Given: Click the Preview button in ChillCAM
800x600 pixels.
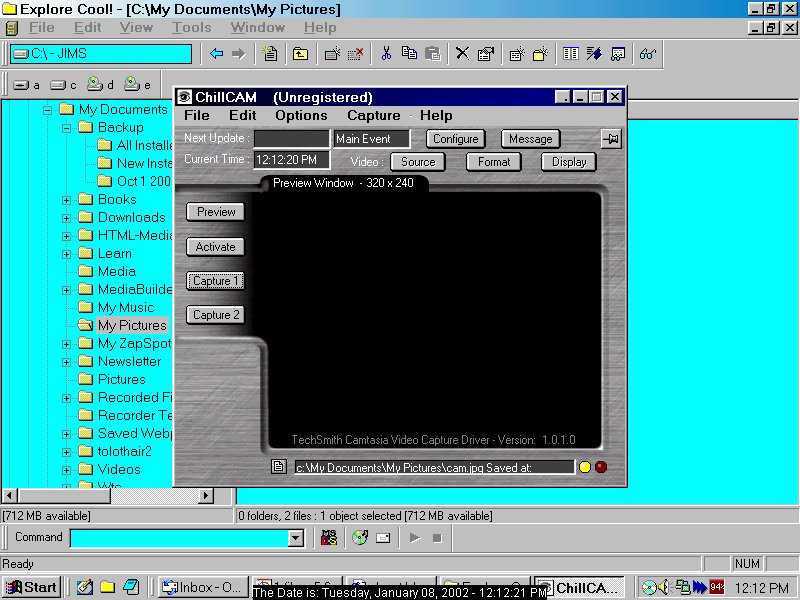Looking at the screenshot, I should (215, 212).
